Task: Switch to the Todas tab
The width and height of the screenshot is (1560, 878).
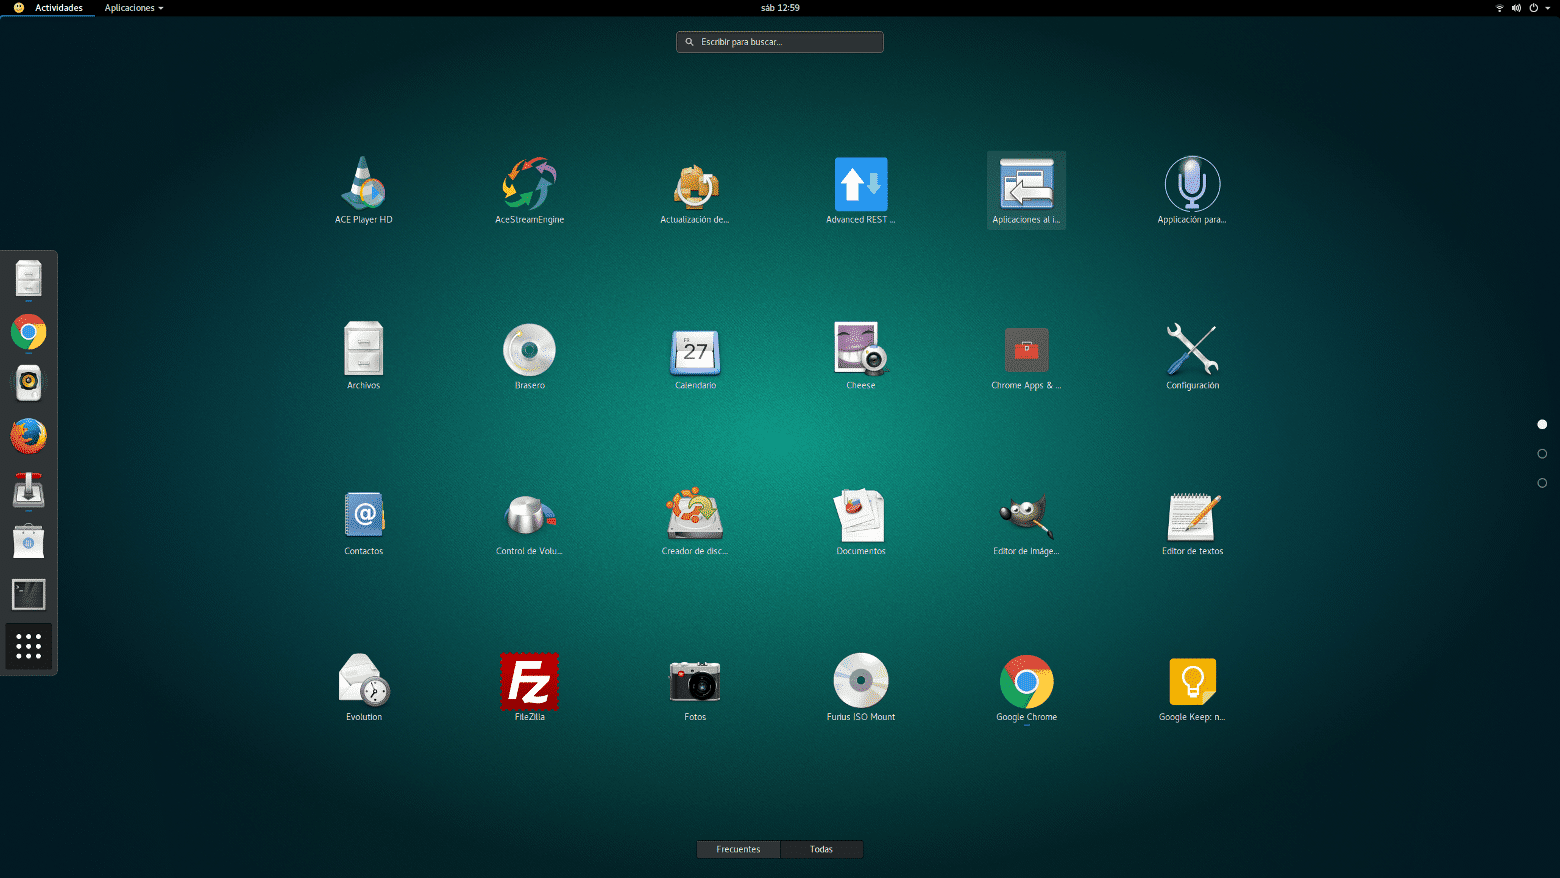Action: (821, 849)
